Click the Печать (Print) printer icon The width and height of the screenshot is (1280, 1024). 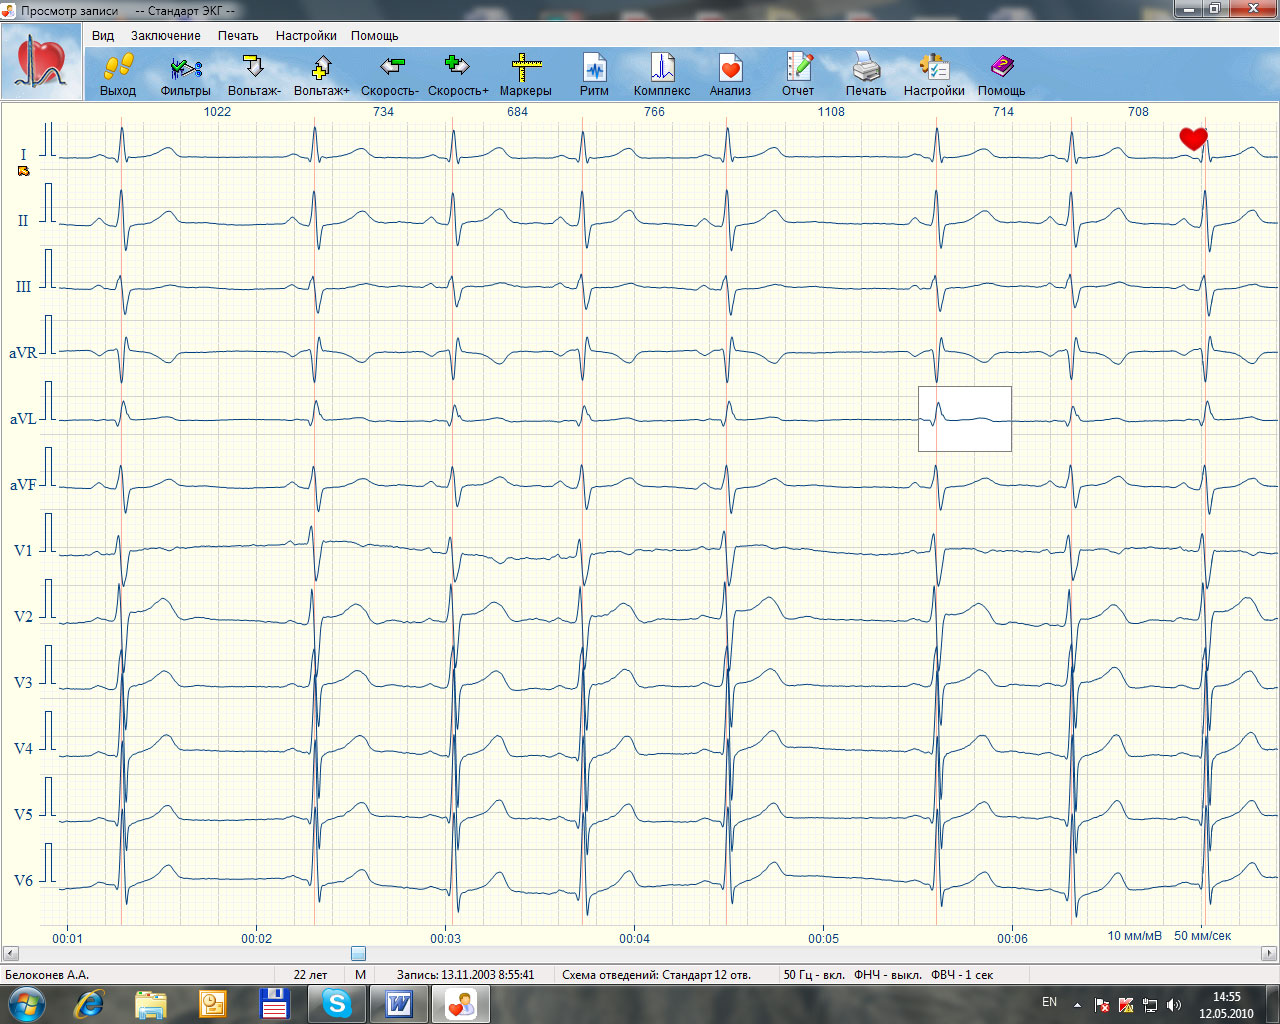[x=866, y=69]
